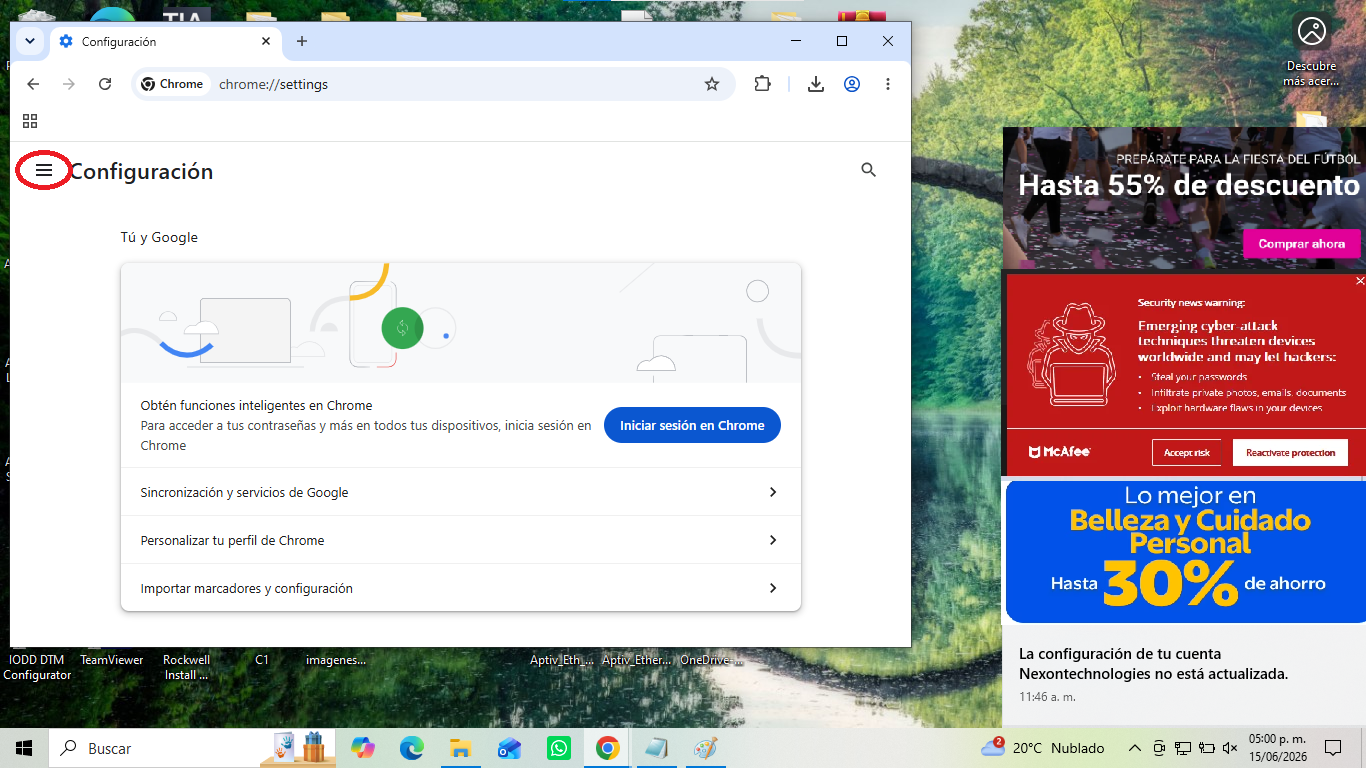Open the Chrome three-dot menu

(888, 84)
